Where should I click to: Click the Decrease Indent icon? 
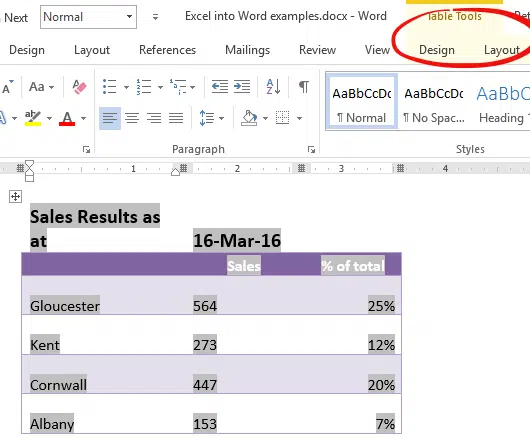[x=220, y=87]
